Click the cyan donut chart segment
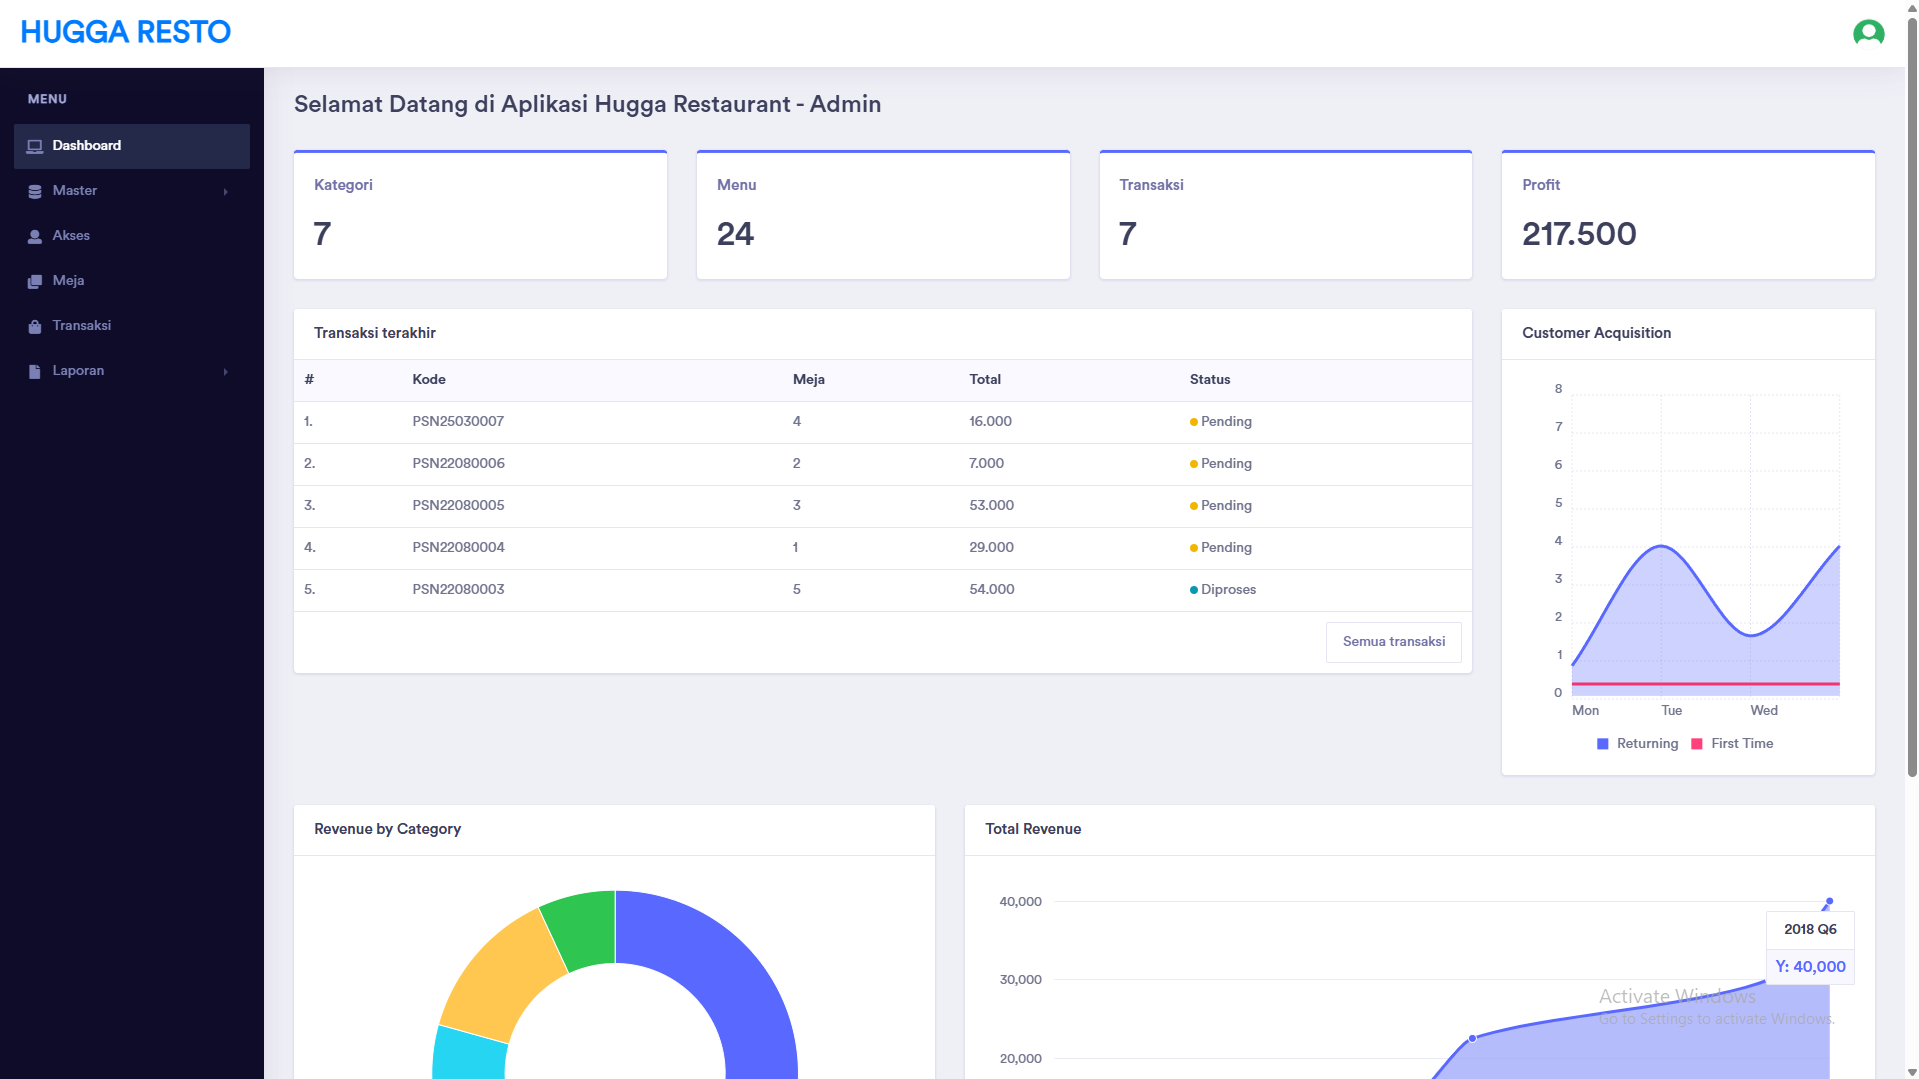The height and width of the screenshot is (1079, 1919). pyautogui.click(x=468, y=1055)
